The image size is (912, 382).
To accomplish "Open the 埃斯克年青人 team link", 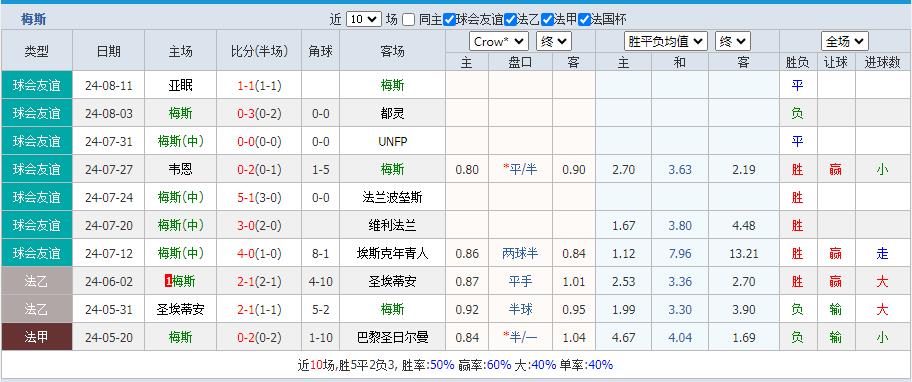I will [393, 253].
